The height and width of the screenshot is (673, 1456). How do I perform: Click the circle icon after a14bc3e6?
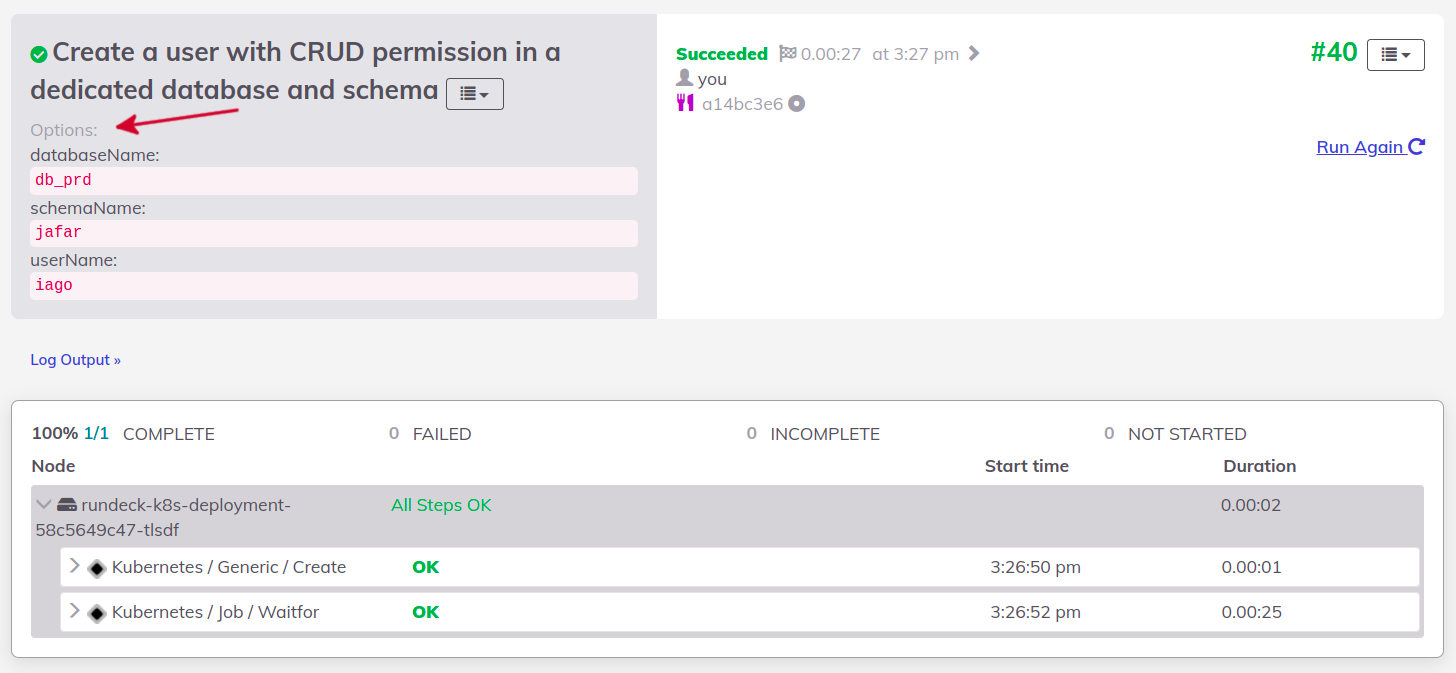[796, 103]
